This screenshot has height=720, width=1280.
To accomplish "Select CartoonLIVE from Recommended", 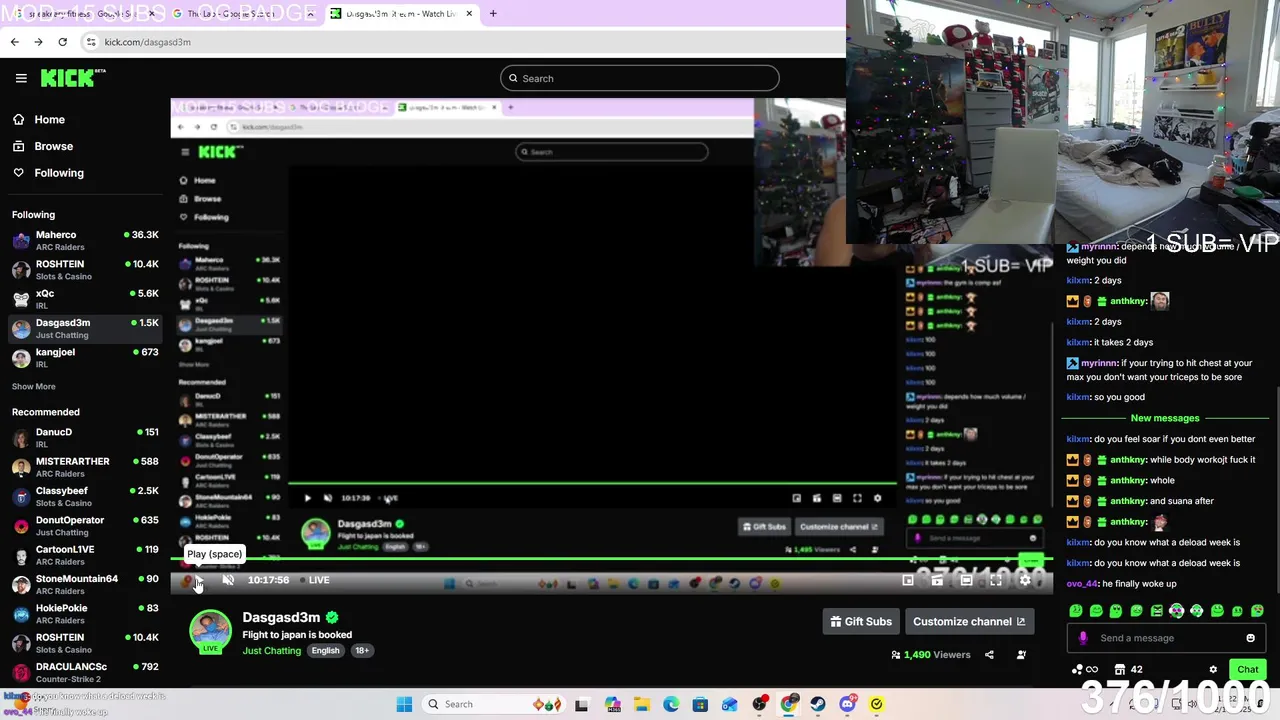I will [85, 555].
